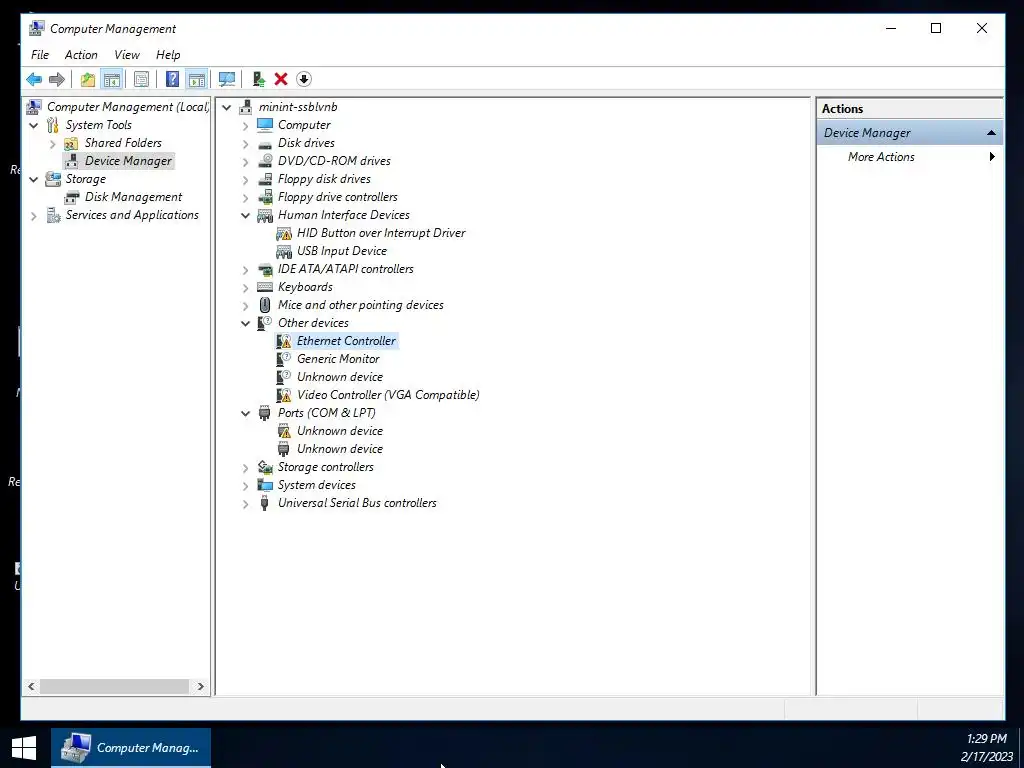Click the blue Help question mark icon
Screen dimensions: 1024x768
pos(172,80)
